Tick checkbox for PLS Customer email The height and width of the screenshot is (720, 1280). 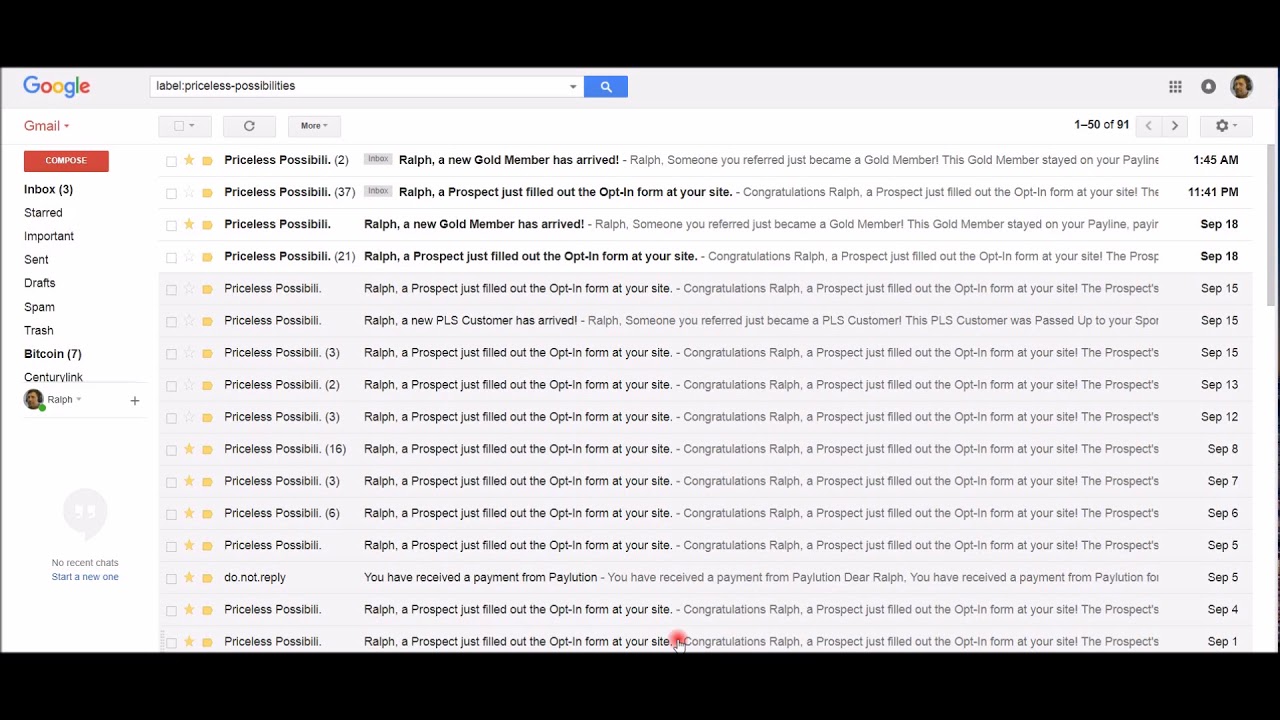[171, 321]
